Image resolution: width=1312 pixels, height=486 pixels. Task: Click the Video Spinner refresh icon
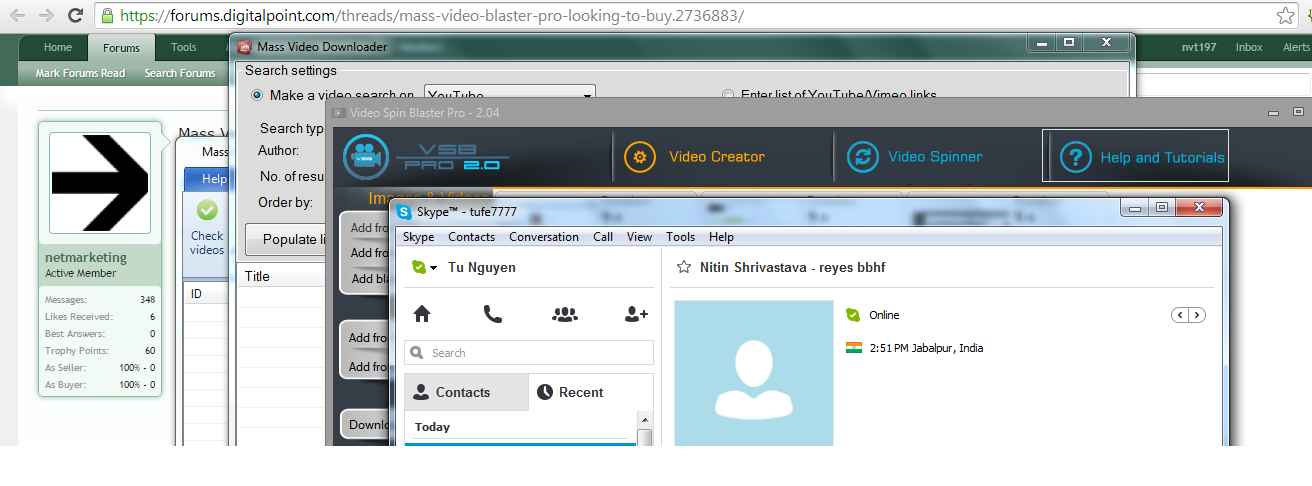pyautogui.click(x=862, y=157)
